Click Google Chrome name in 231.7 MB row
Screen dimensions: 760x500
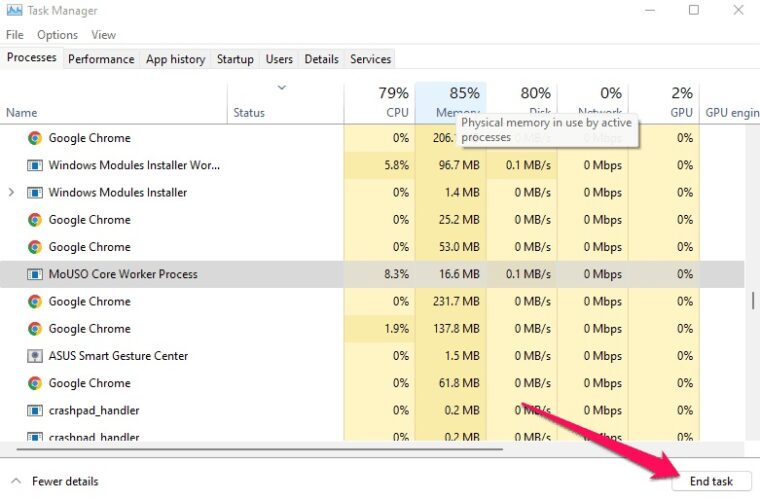coord(90,301)
